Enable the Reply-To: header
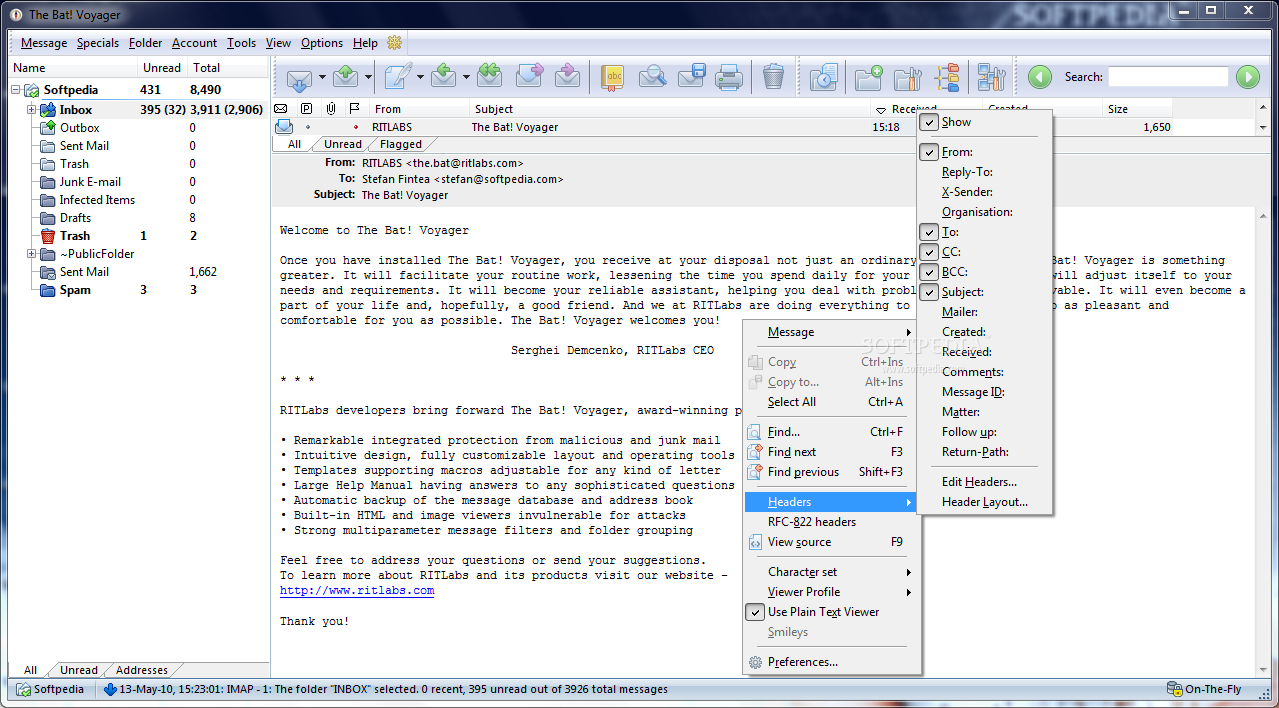1279x708 pixels. [967, 172]
